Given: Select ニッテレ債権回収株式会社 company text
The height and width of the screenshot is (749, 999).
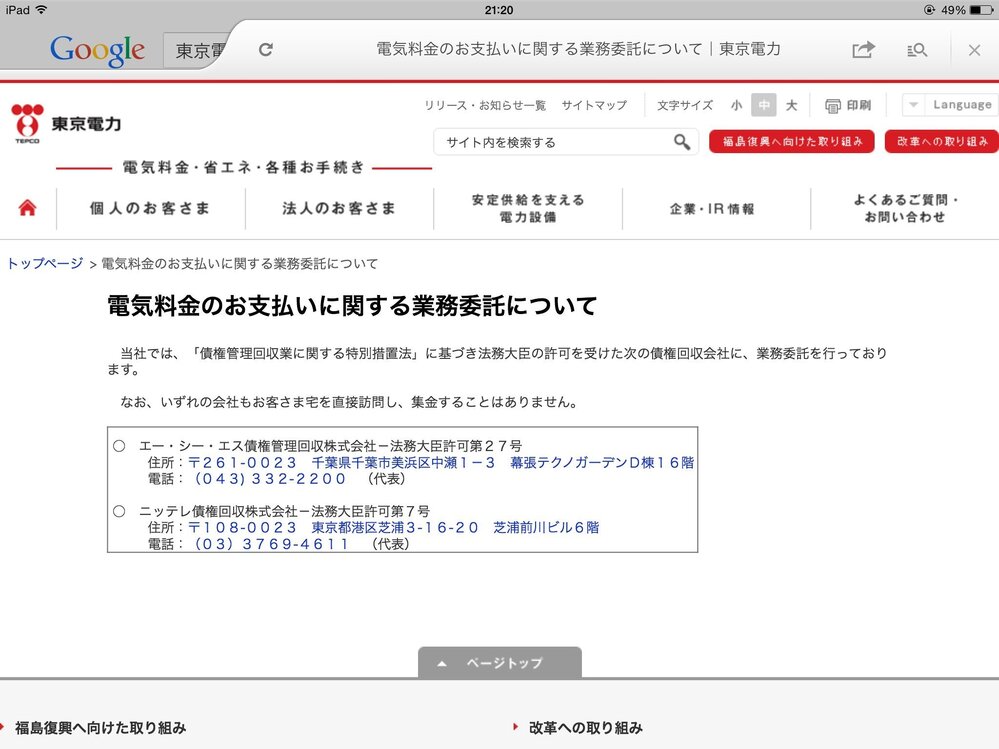Looking at the screenshot, I should (219, 511).
